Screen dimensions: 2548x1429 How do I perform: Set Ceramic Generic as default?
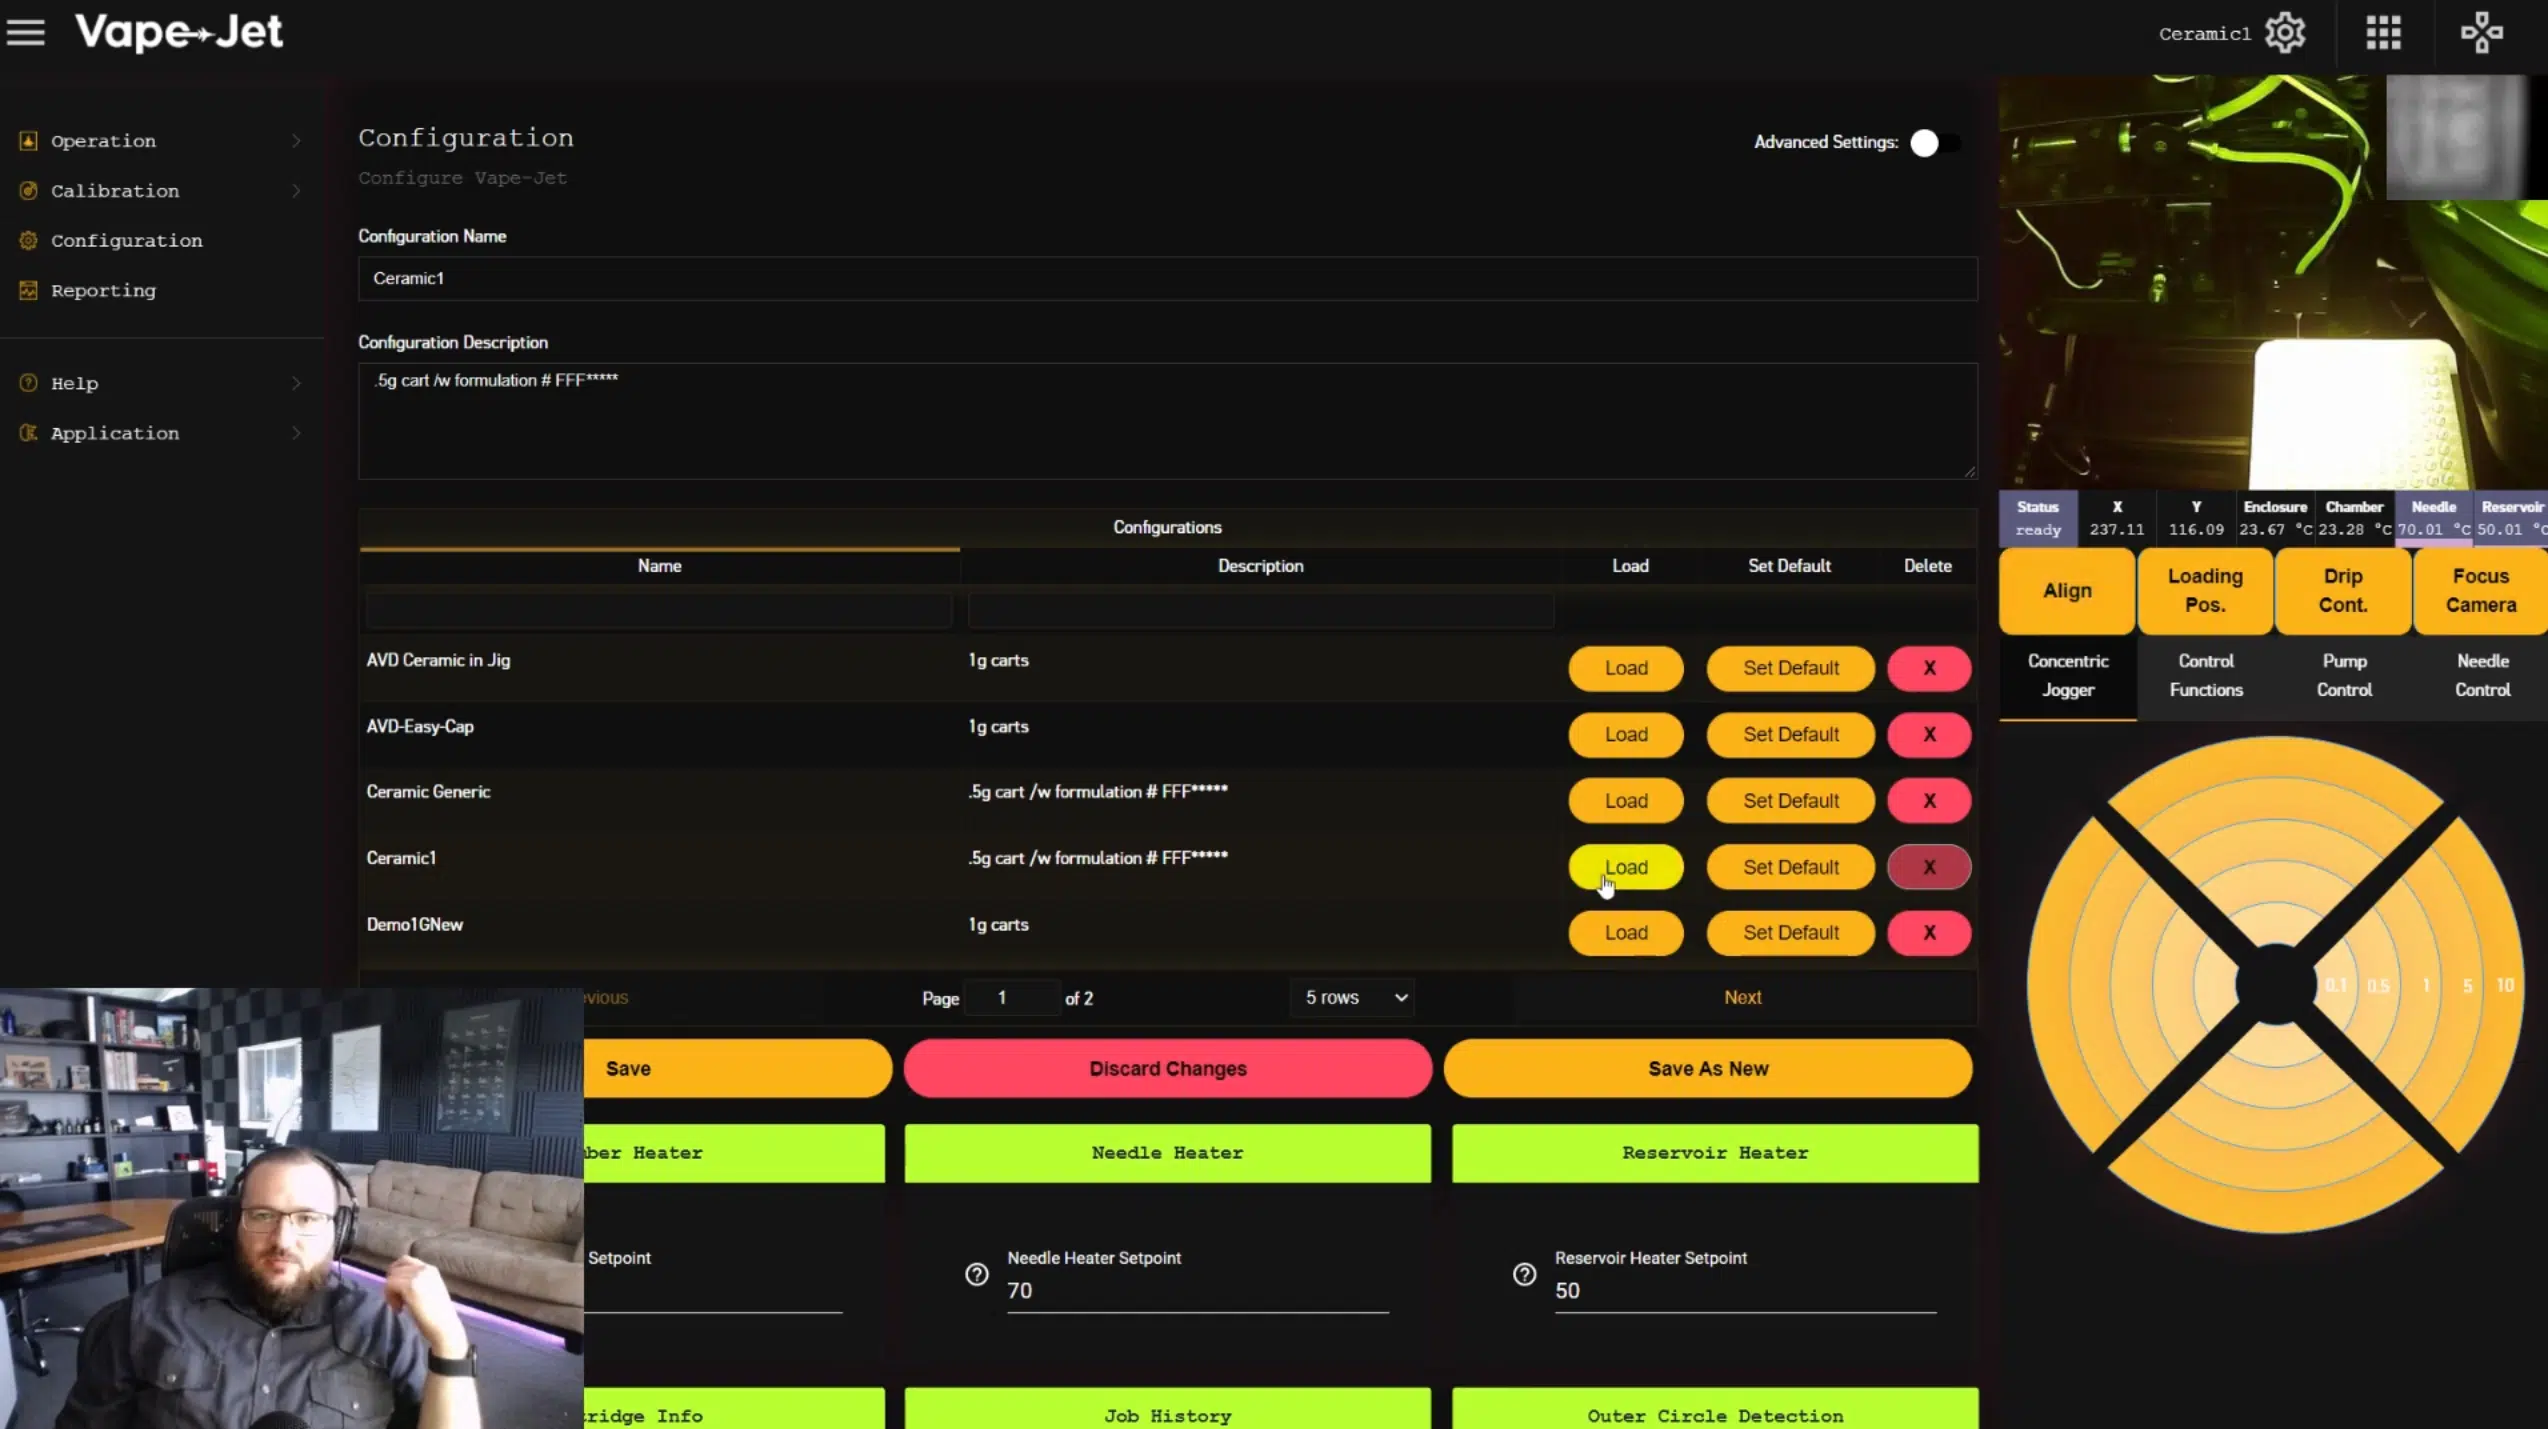pos(1790,801)
